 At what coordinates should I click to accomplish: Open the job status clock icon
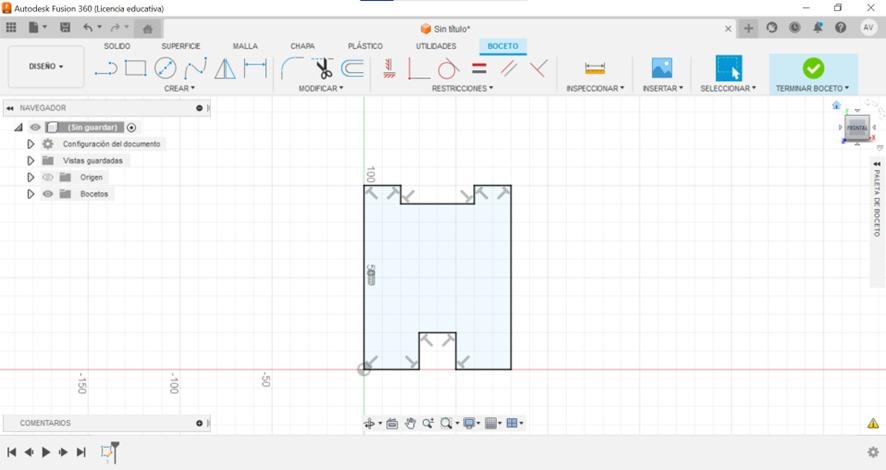coord(794,28)
